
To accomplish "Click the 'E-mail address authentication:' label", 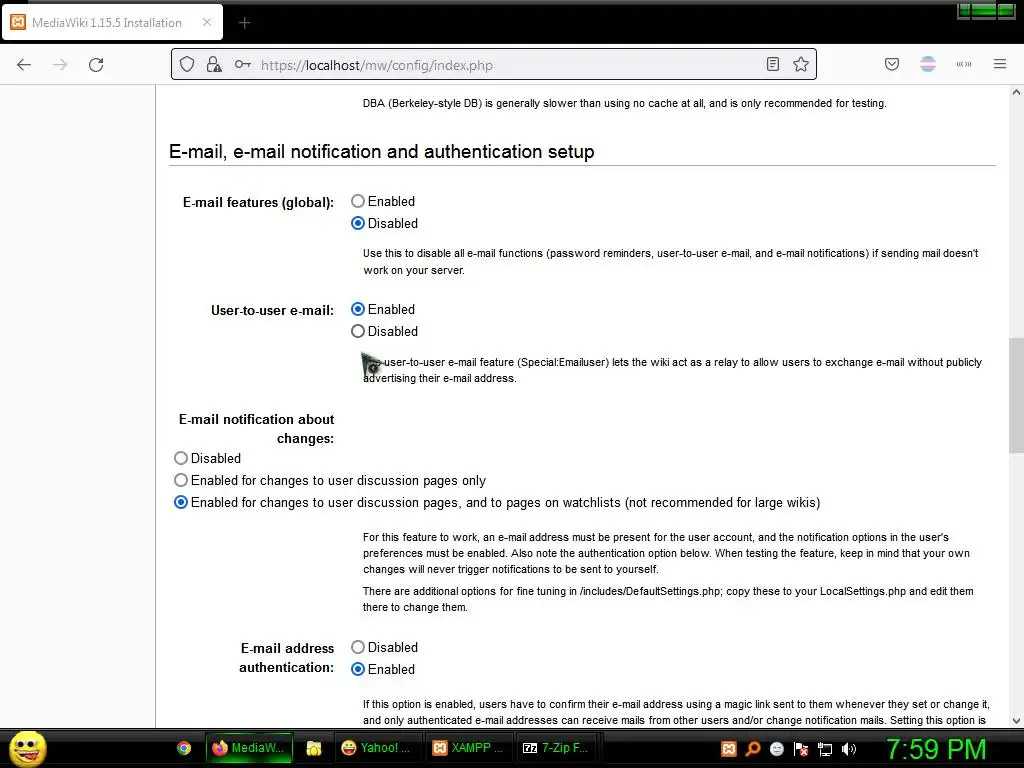I will (x=287, y=658).
